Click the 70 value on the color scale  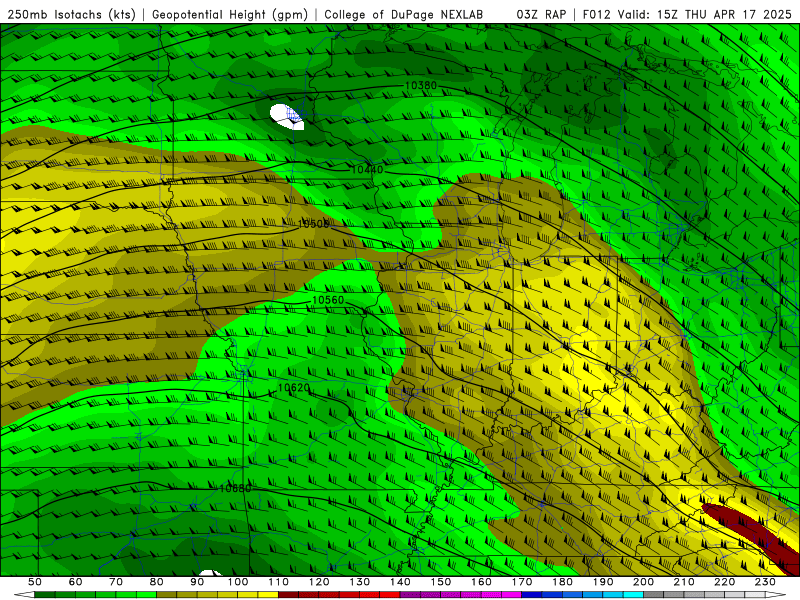pyautogui.click(x=116, y=582)
